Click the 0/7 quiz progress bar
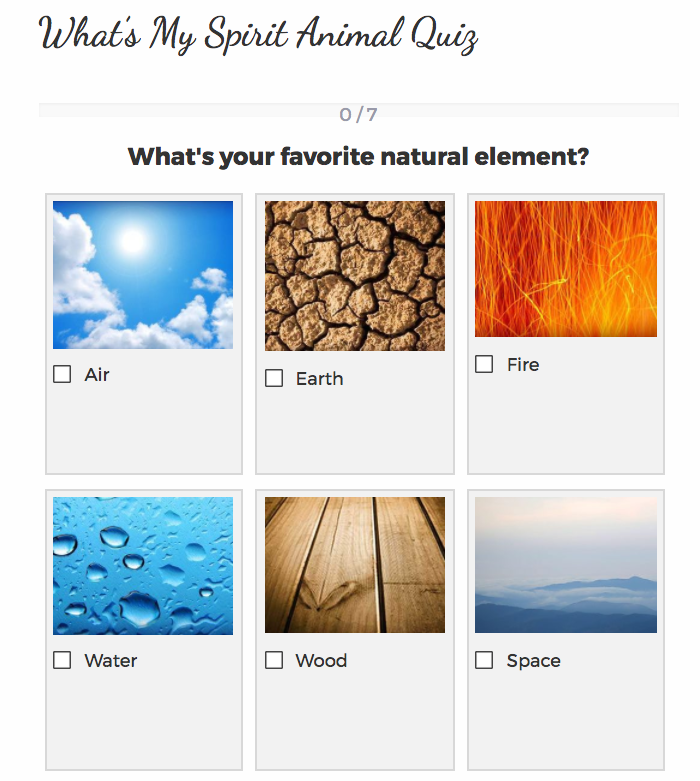Image resolution: width=700 pixels, height=781 pixels. (x=358, y=111)
